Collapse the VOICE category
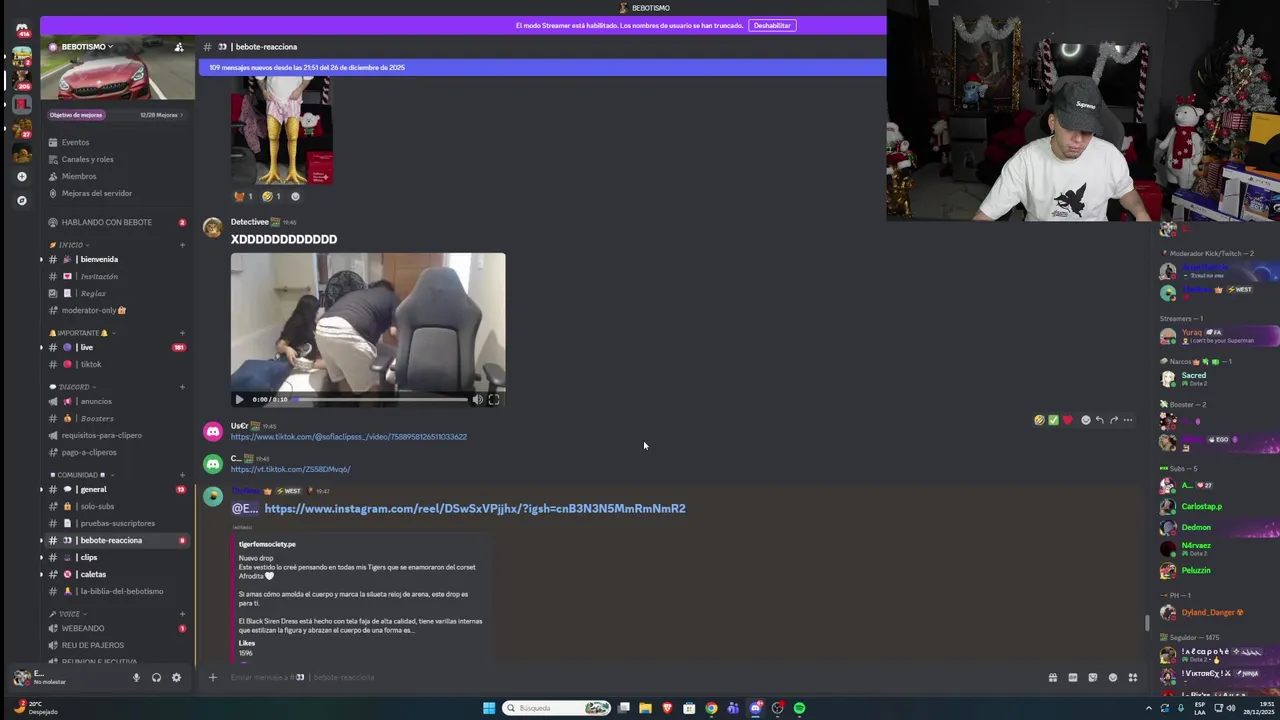 coord(68,614)
